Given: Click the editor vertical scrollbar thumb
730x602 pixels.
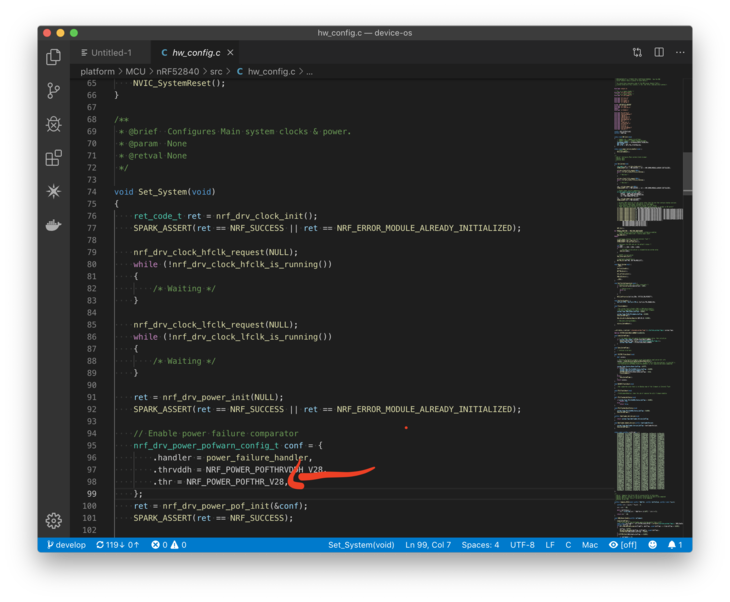Looking at the screenshot, I should tap(687, 173).
